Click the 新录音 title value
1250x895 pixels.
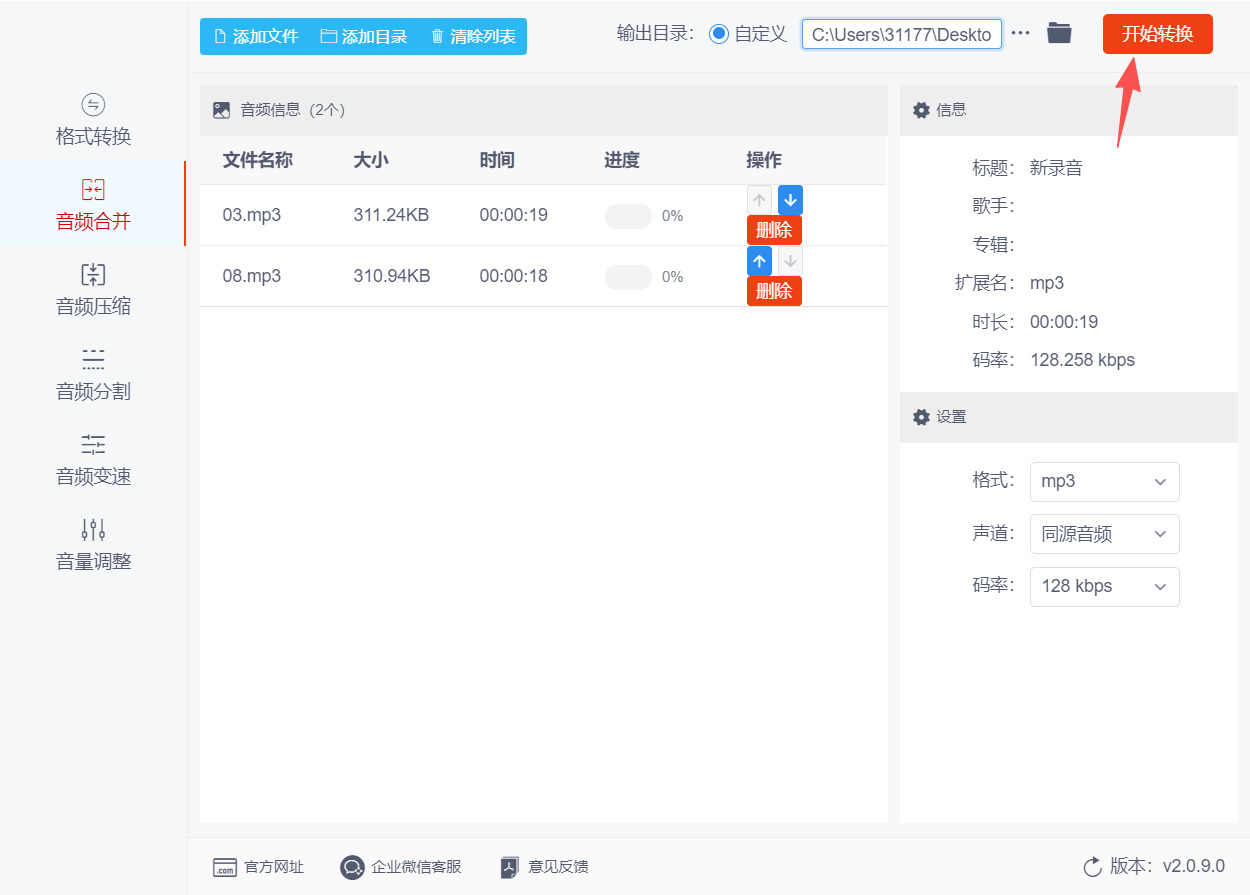tap(1056, 168)
